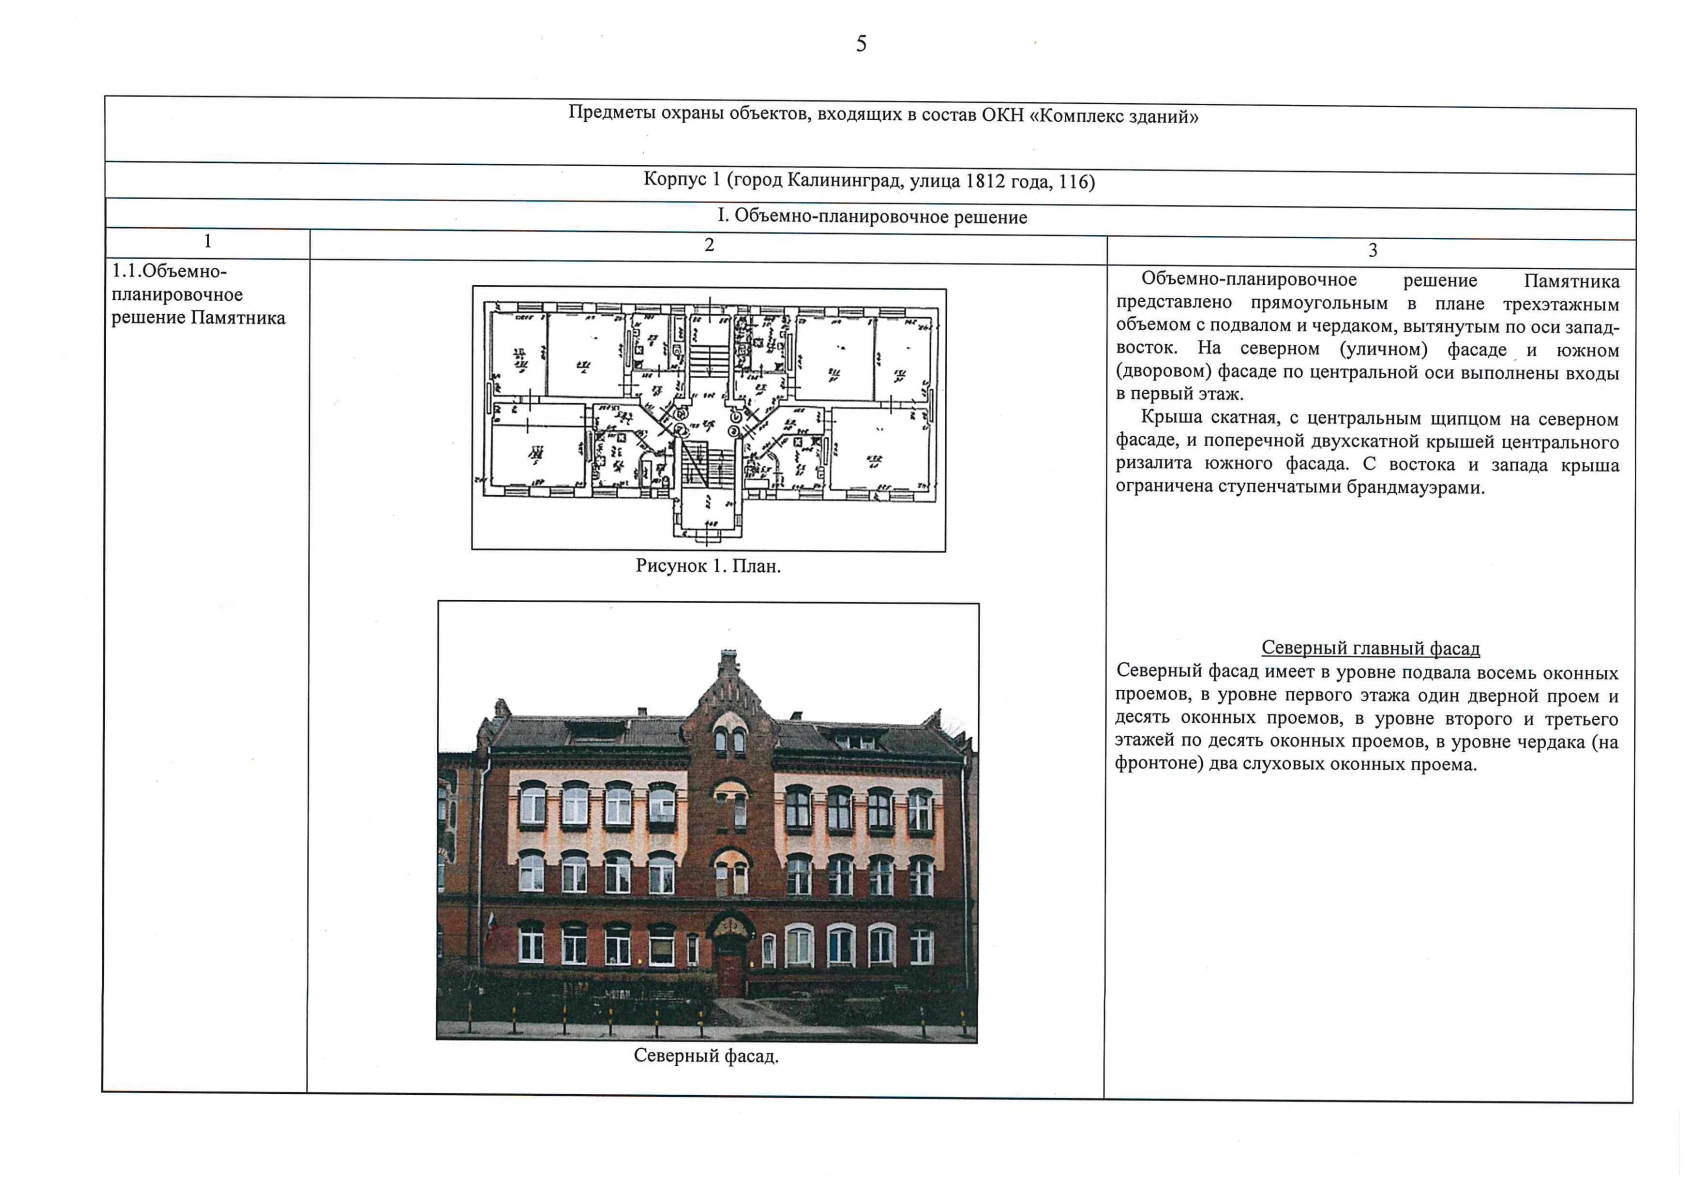Click the "Рисунок 1. План." caption
Viewport: 1697px width, 1200px height.
click(x=708, y=566)
